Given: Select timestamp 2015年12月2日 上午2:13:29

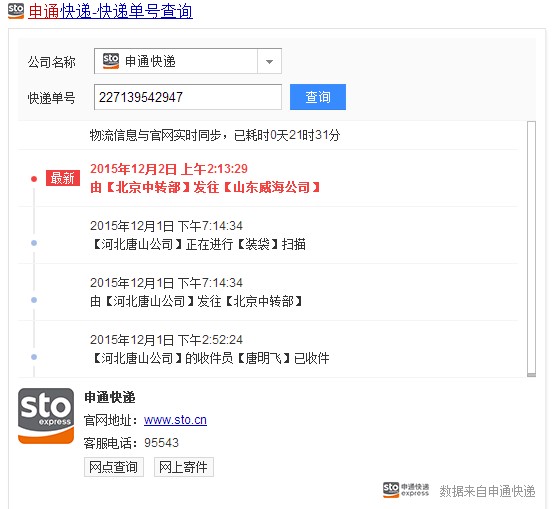Looking at the screenshot, I should (x=169, y=169).
